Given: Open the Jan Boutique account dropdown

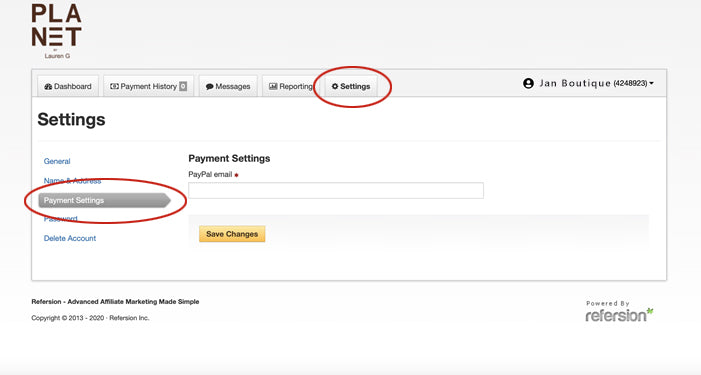Looking at the screenshot, I should coord(588,83).
